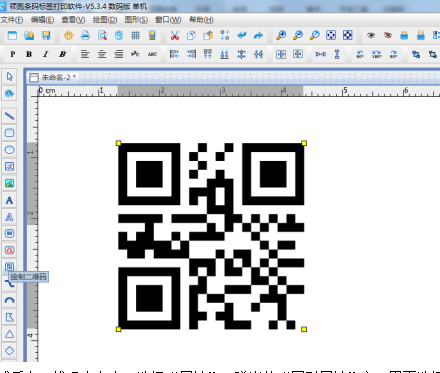The height and width of the screenshot is (373, 440).
Task: Toggle the eye preview icon
Action: click(x=371, y=35)
